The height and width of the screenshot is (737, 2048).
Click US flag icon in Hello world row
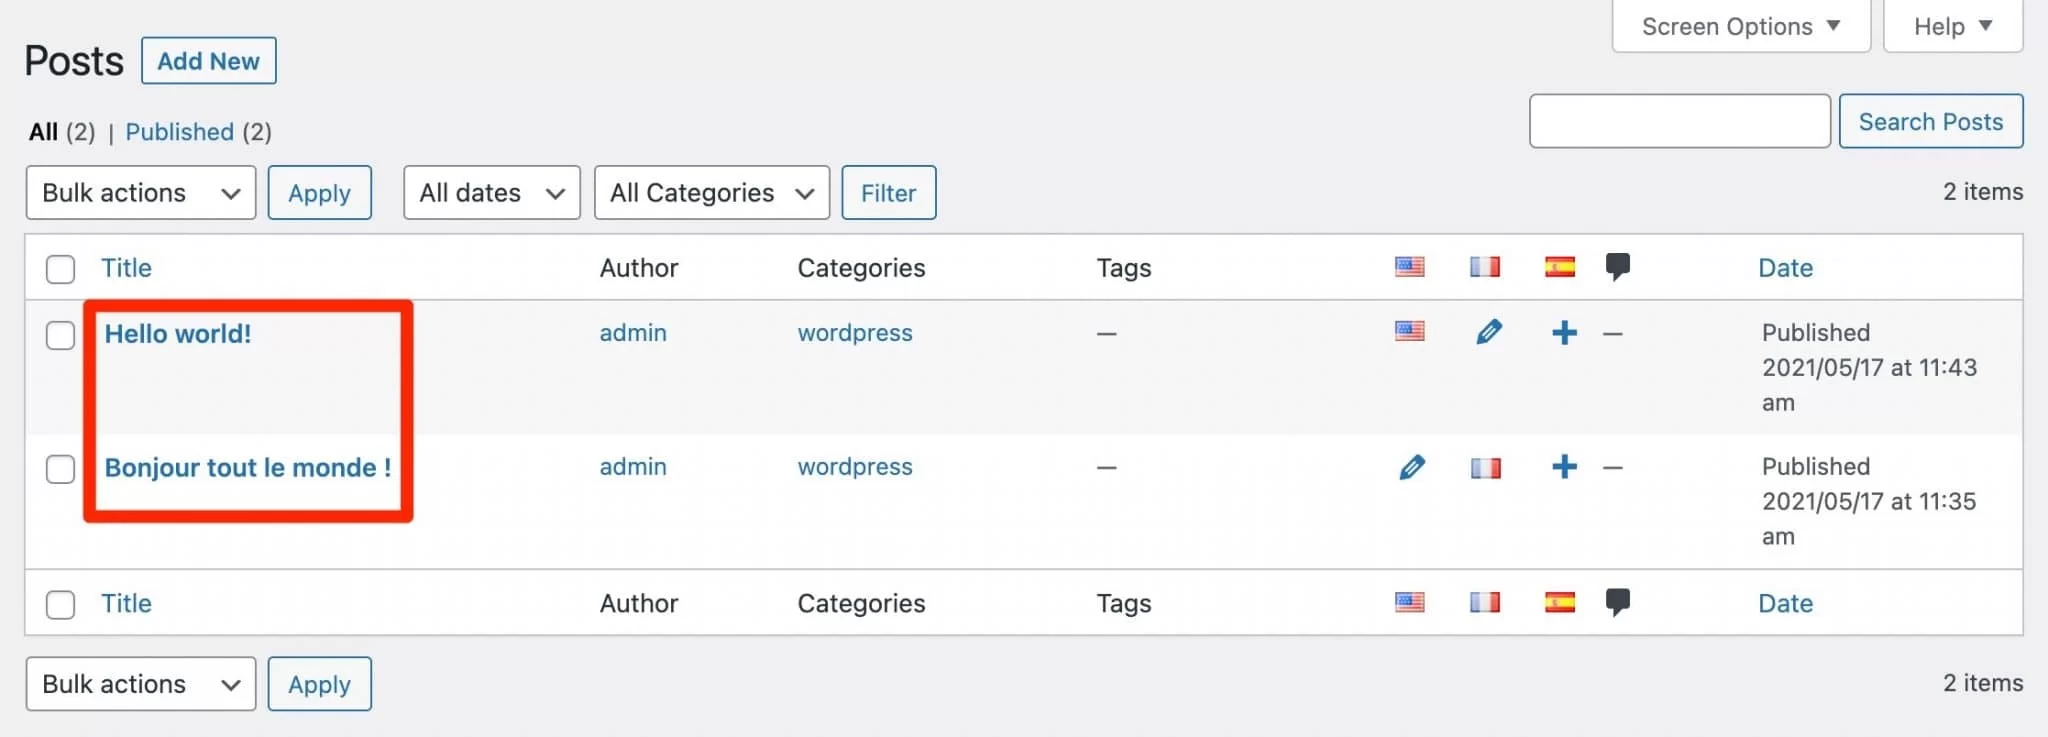point(1409,331)
